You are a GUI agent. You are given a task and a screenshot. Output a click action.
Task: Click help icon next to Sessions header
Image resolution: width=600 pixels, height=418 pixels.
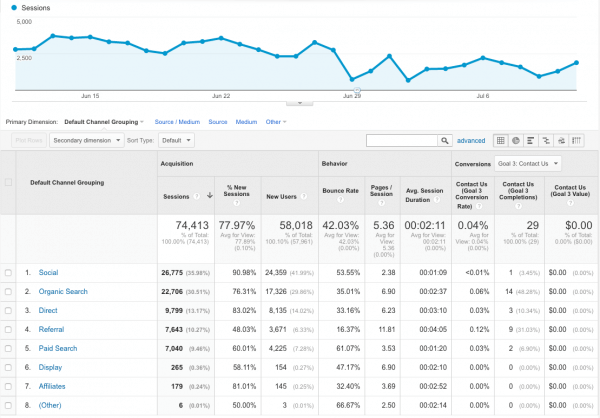[197, 196]
